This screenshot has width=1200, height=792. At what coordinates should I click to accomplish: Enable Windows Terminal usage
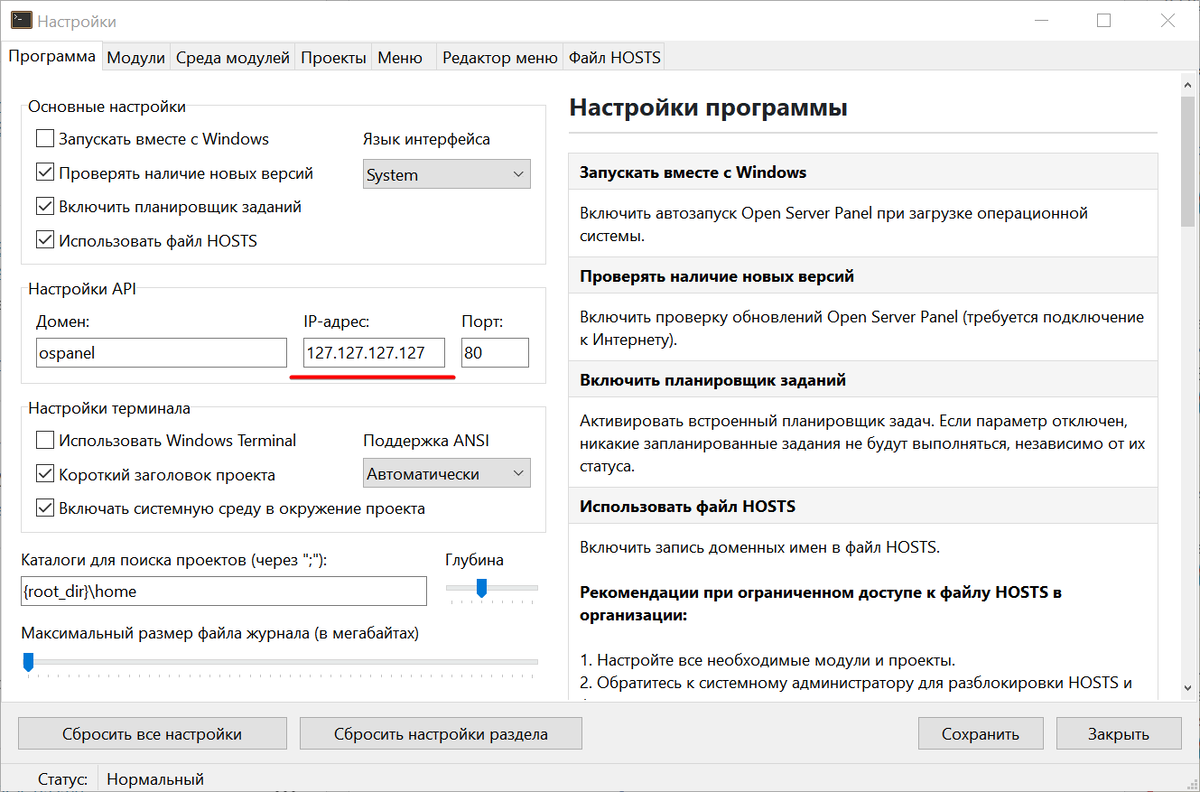point(45,440)
